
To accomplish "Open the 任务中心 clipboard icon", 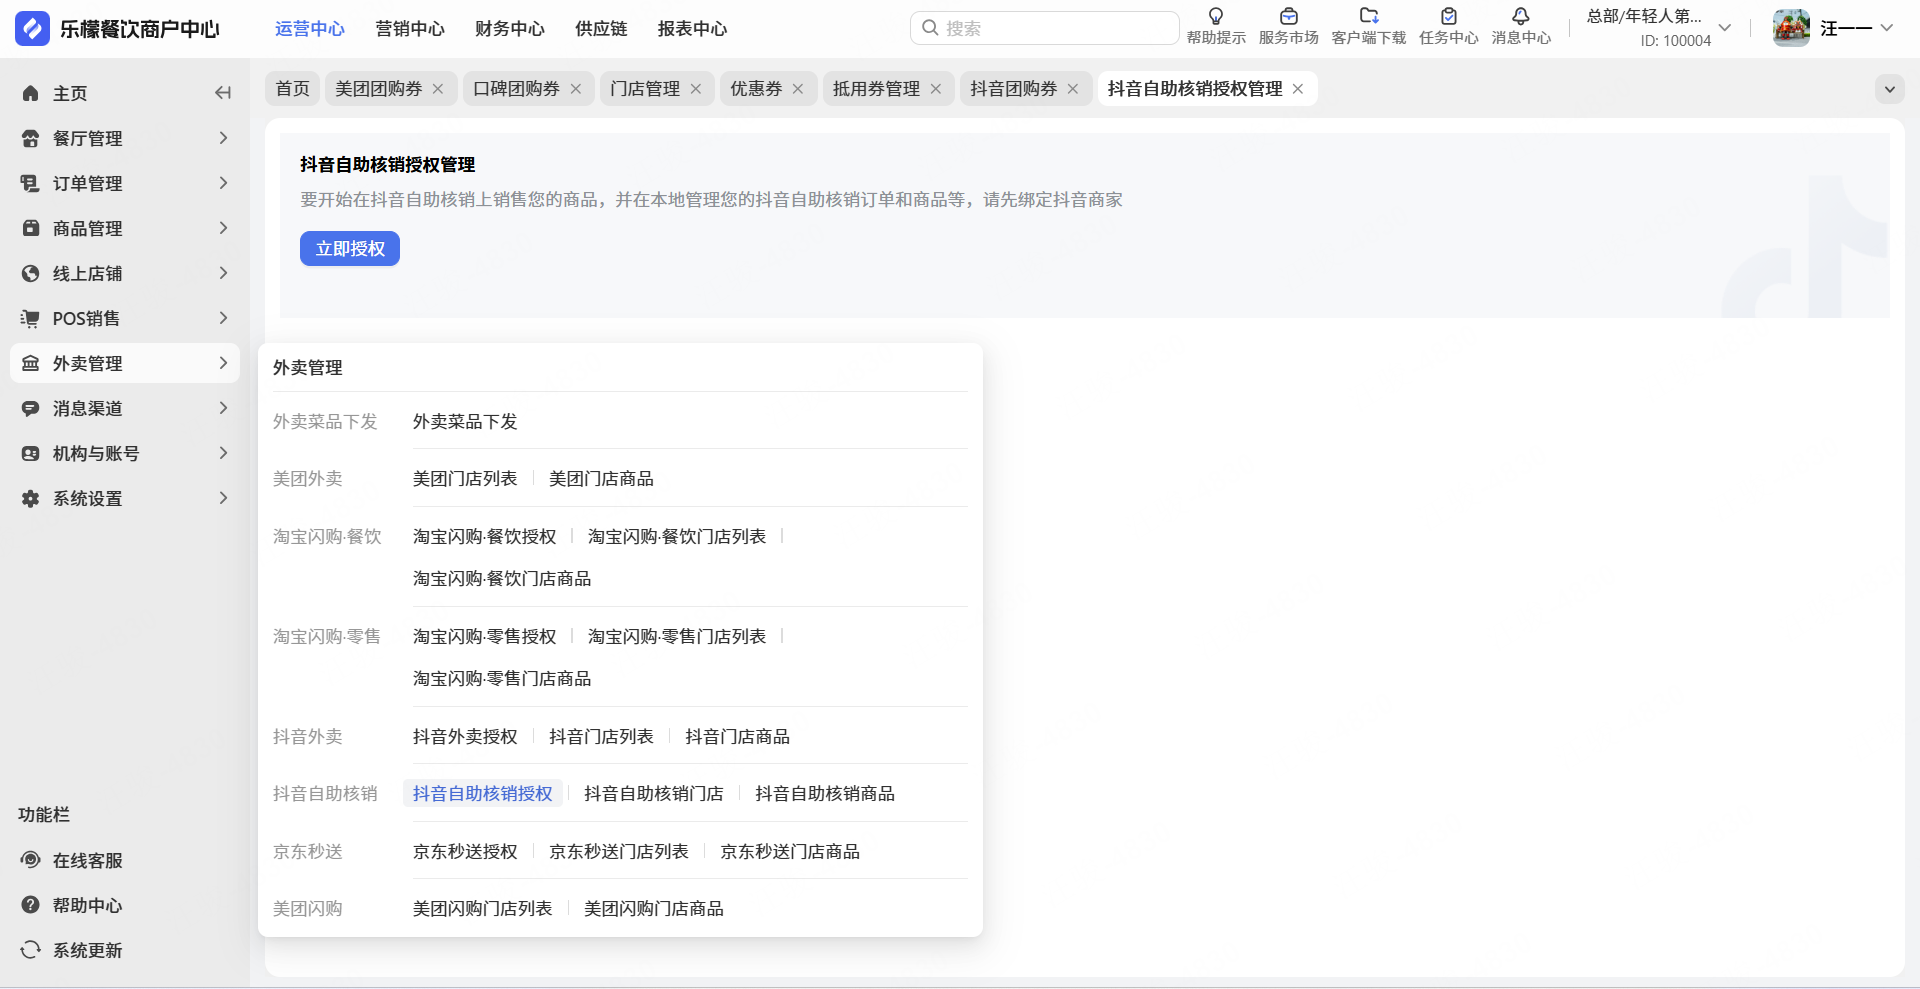I will [1448, 17].
